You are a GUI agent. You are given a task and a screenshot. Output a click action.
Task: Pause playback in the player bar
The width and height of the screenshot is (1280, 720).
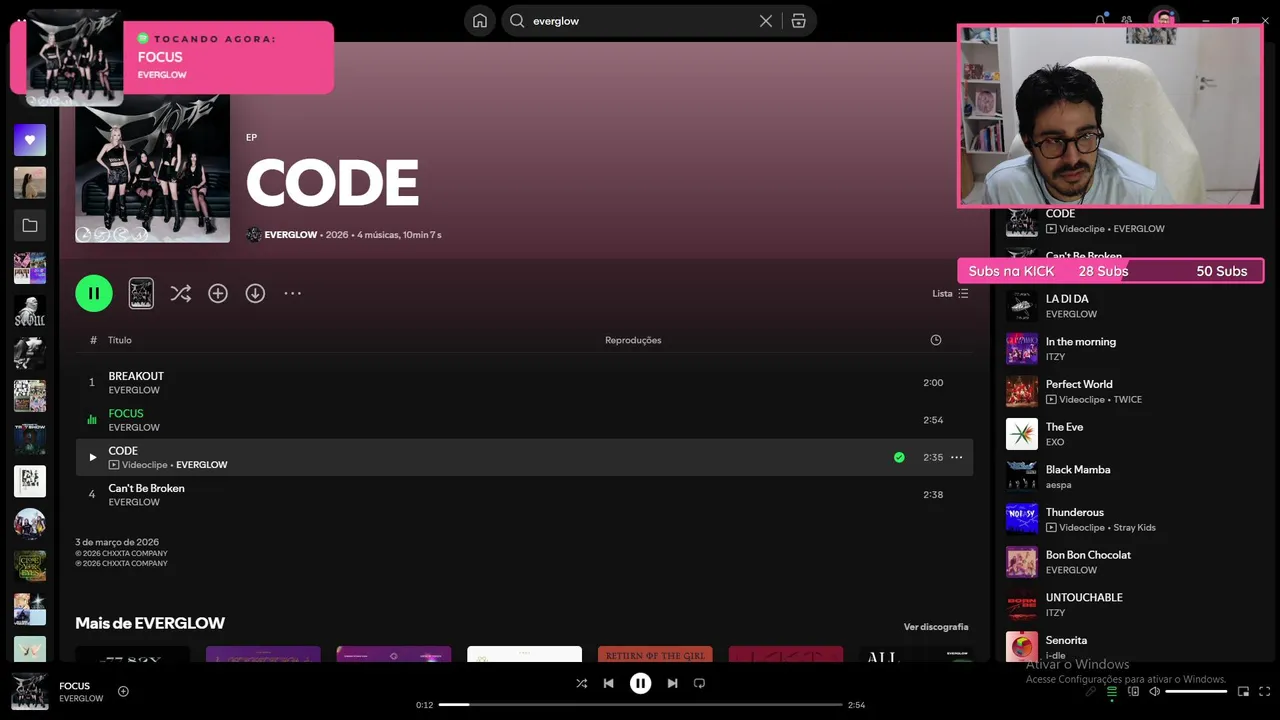click(640, 683)
